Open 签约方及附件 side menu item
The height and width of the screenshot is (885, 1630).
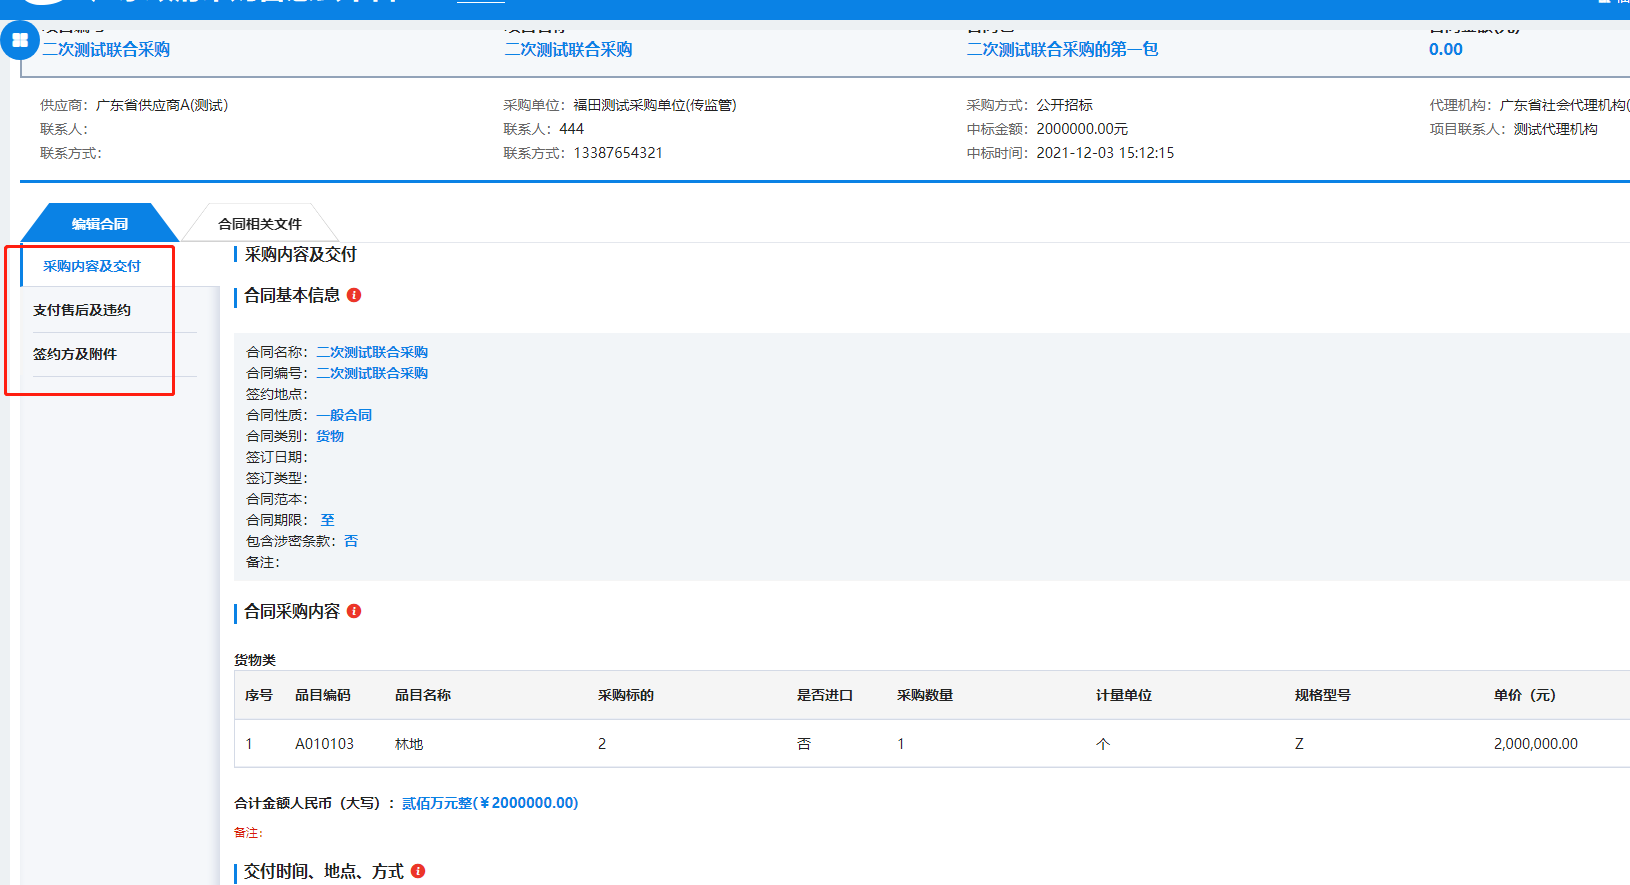(75, 354)
